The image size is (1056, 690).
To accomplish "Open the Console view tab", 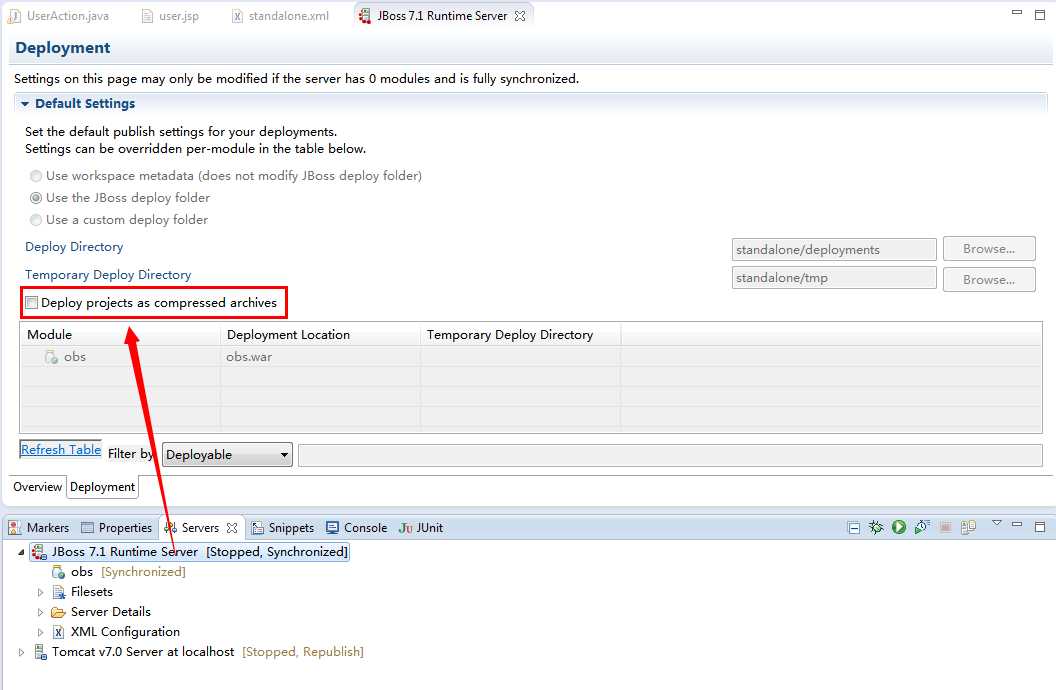I will pos(357,528).
